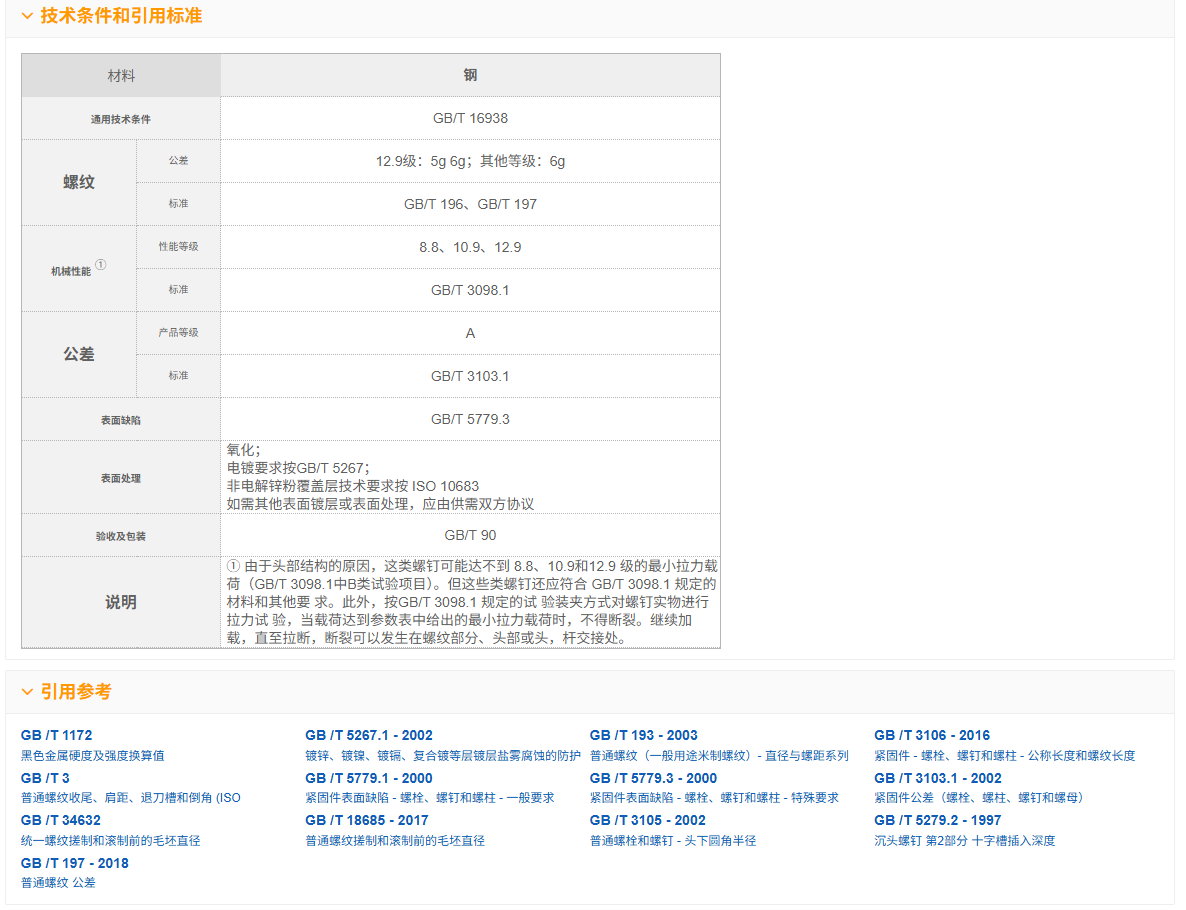Open GB /T 5779.3 - 2000 link
The width and height of the screenshot is (1186, 910).
coord(653,778)
